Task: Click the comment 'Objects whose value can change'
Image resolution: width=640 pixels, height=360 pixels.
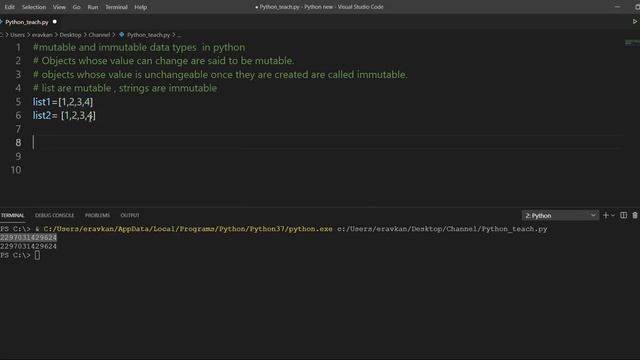Action: 163,61
